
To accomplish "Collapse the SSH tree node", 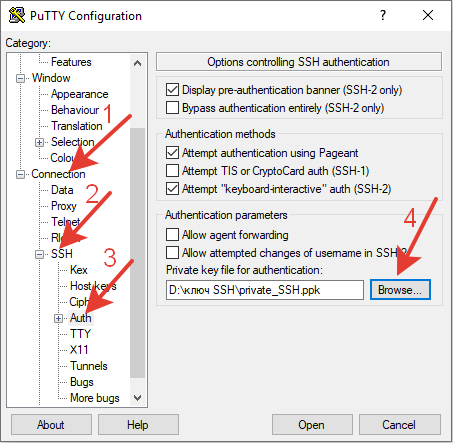I will click(39, 255).
